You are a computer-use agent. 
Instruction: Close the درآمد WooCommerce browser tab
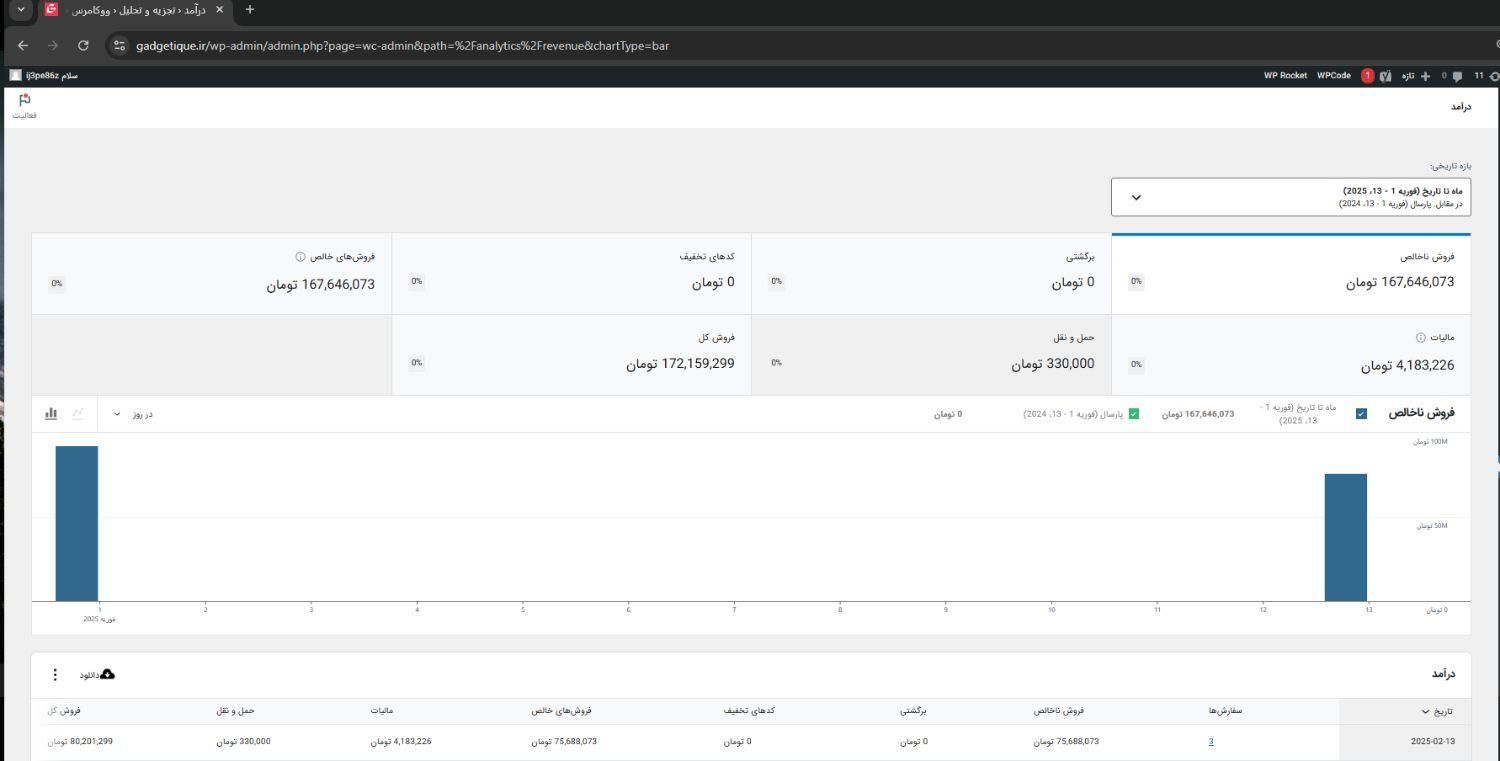[219, 10]
